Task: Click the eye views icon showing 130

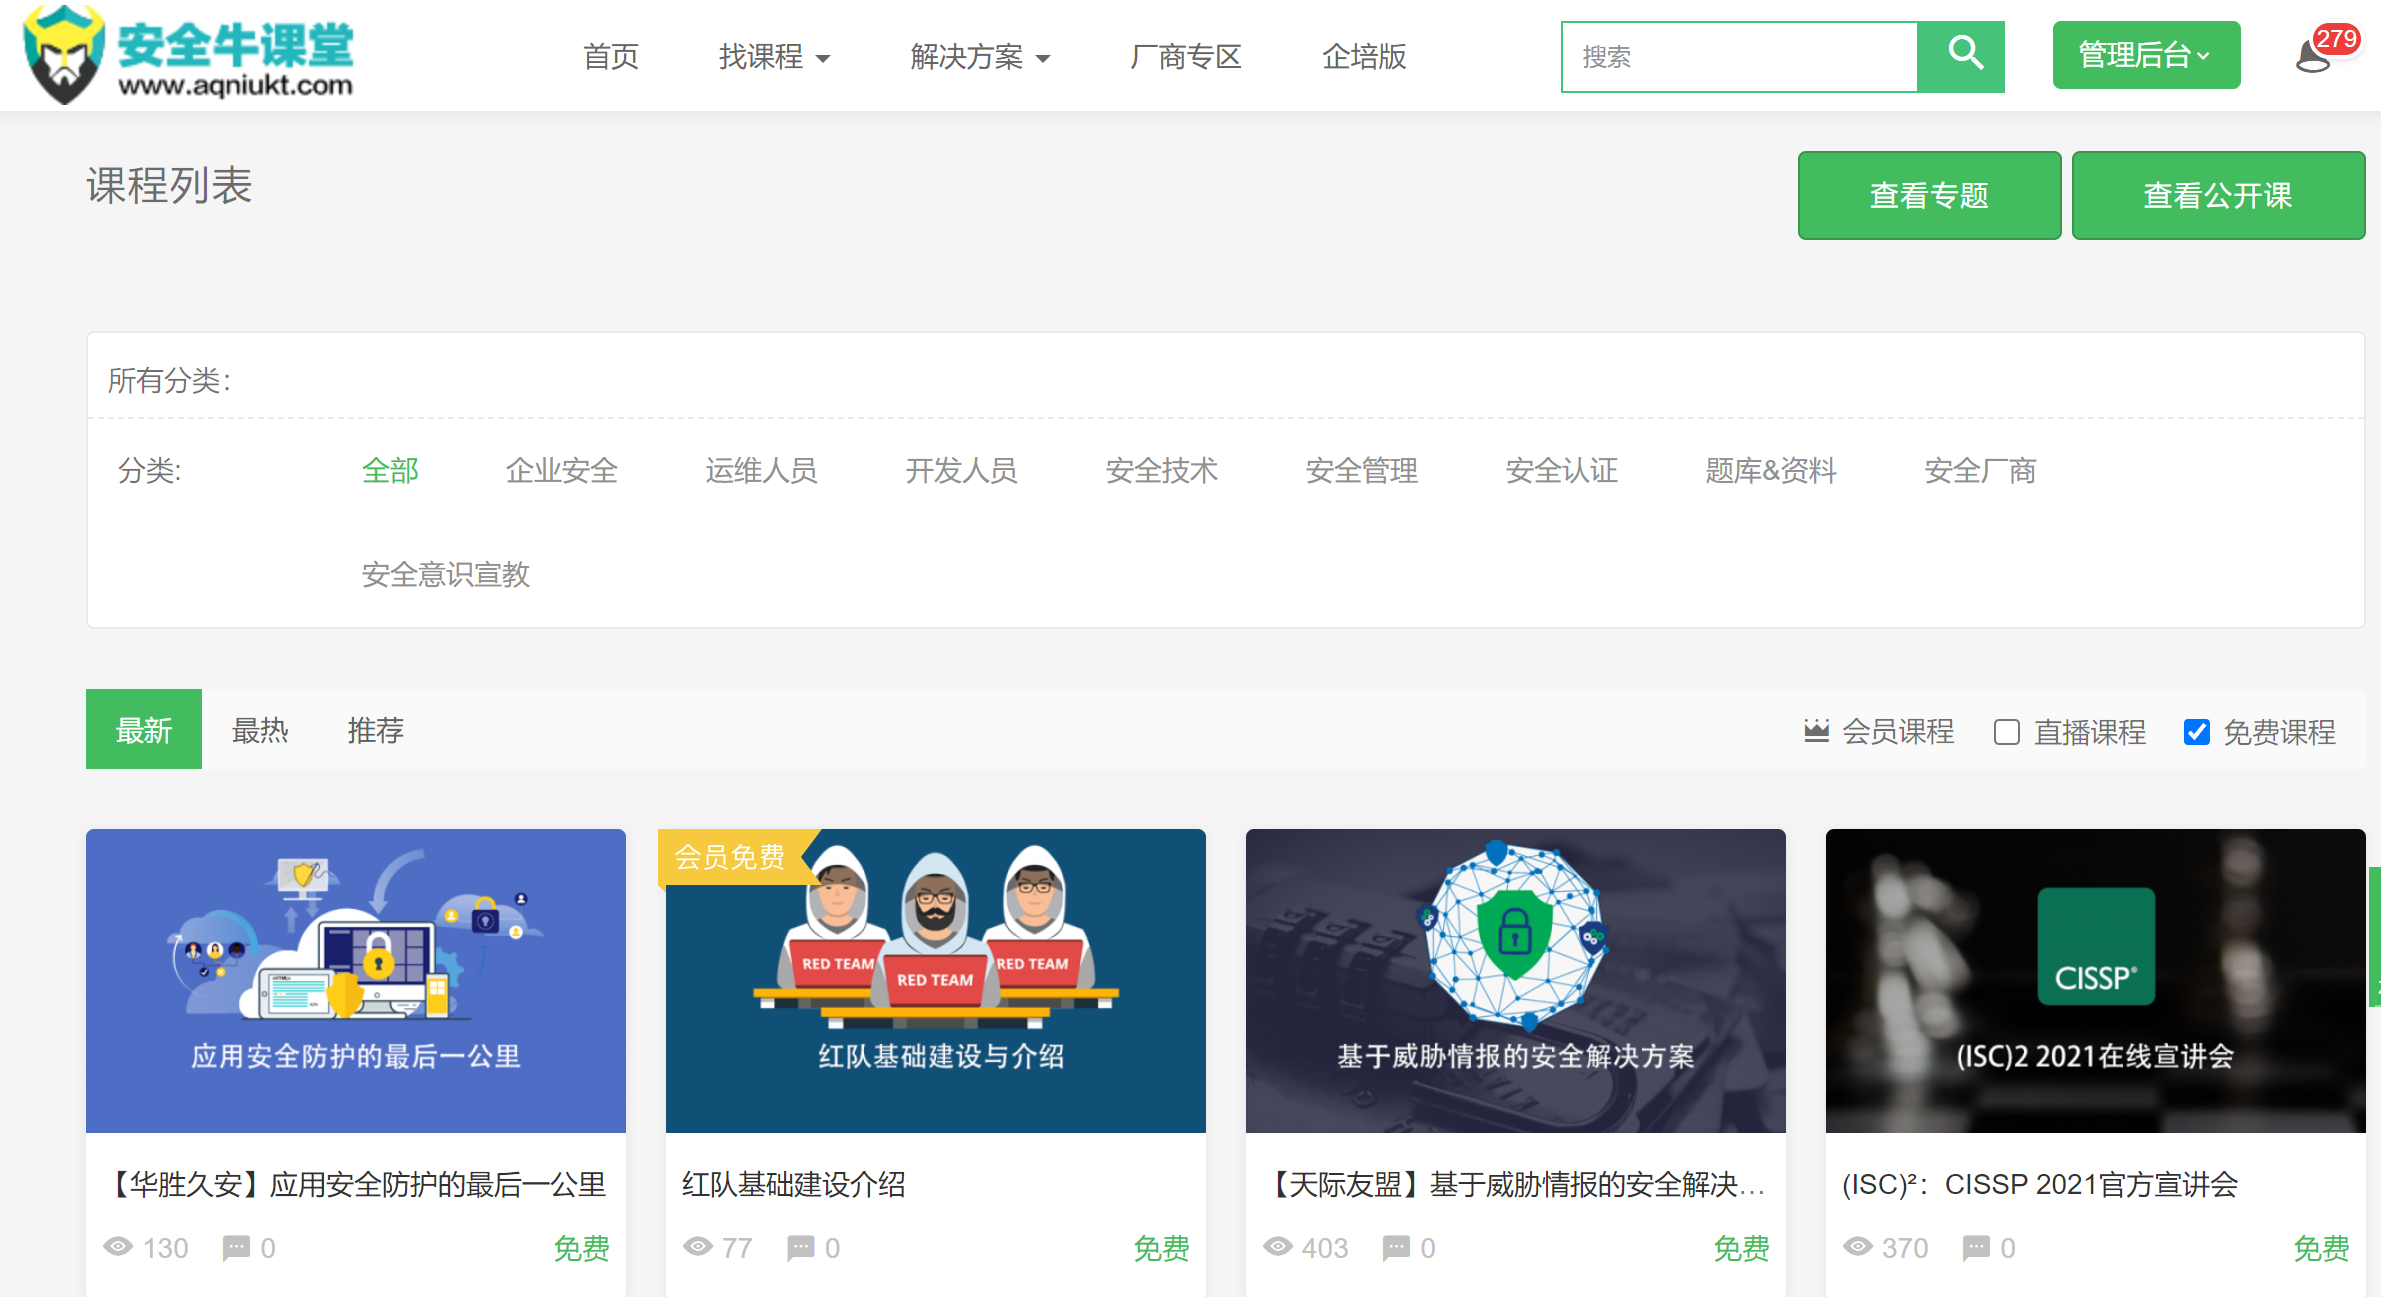Action: tap(118, 1247)
